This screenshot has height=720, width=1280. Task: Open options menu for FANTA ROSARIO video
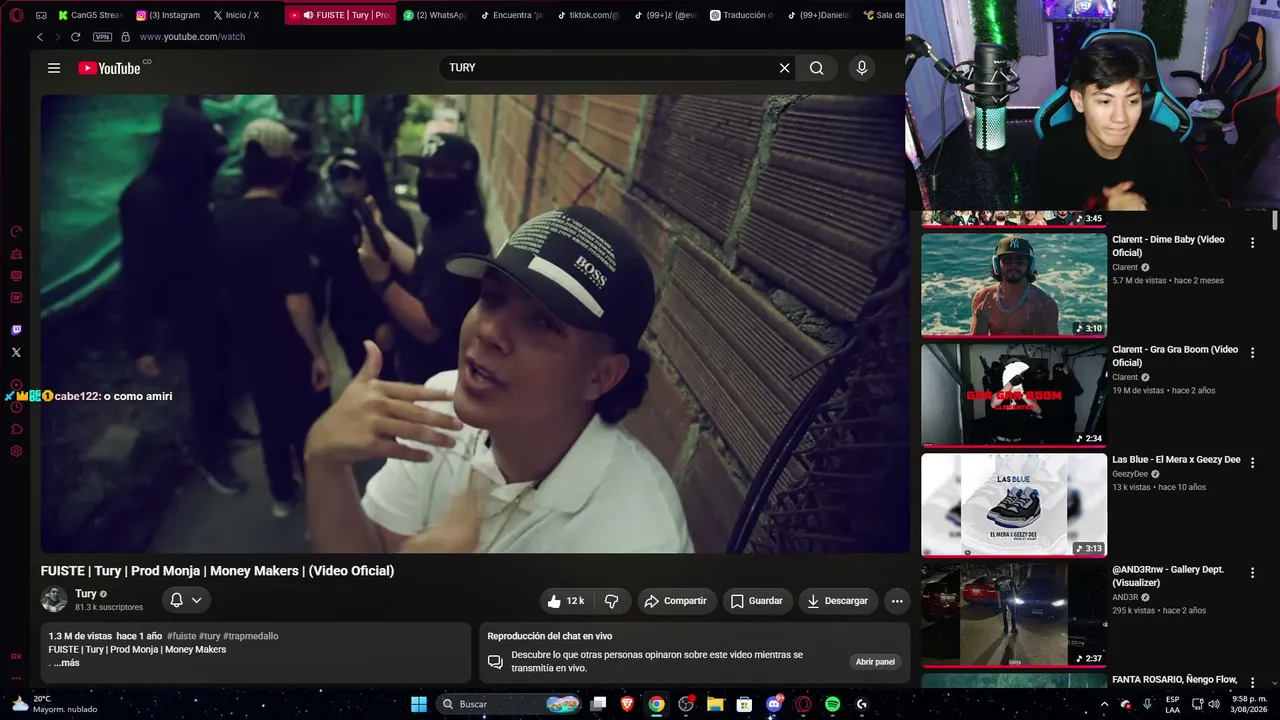click(x=1252, y=683)
